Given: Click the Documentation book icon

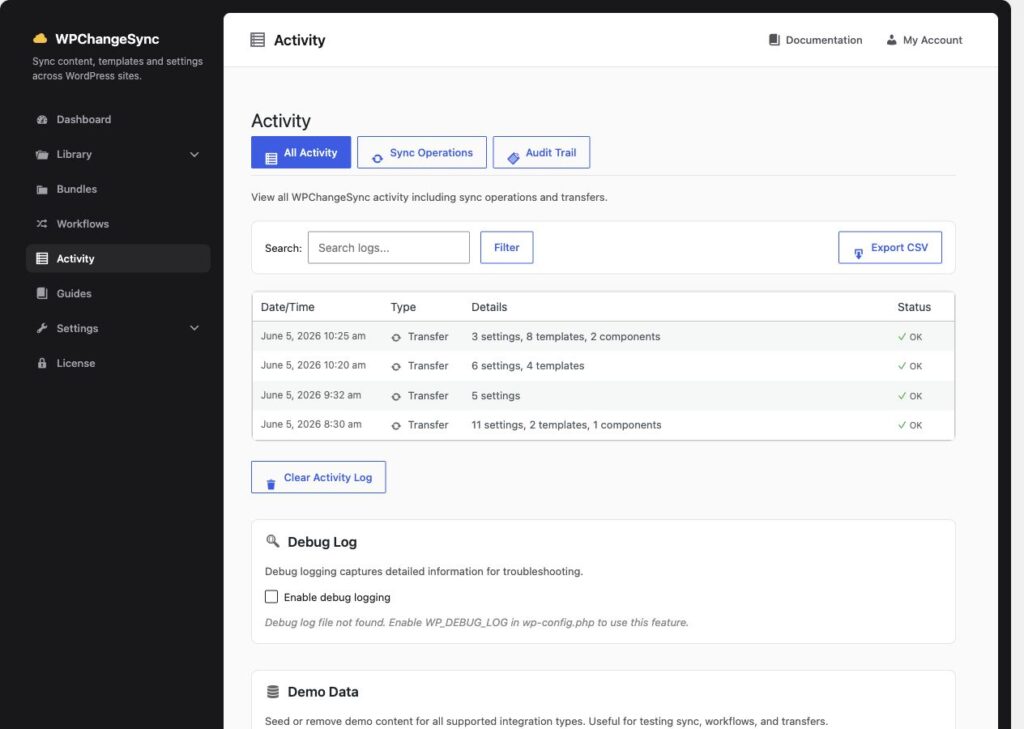Looking at the screenshot, I should (x=775, y=40).
